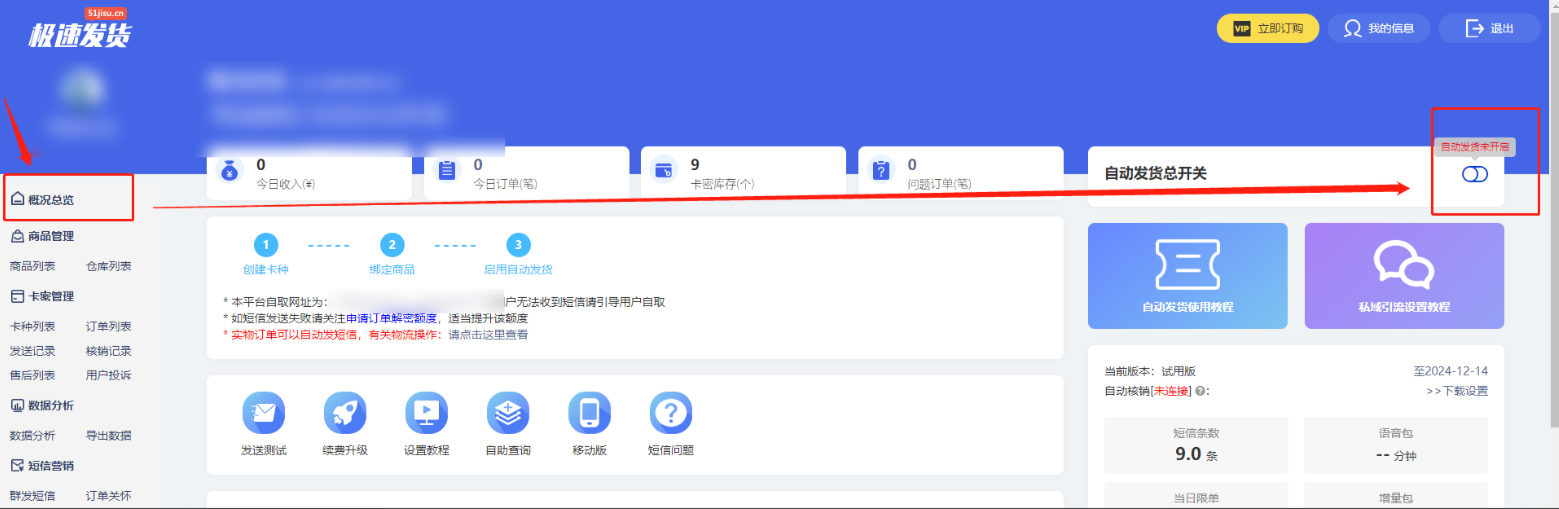This screenshot has width=1559, height=509.
Task: Click the 问题订单 question clipboard icon
Action: [x=880, y=170]
